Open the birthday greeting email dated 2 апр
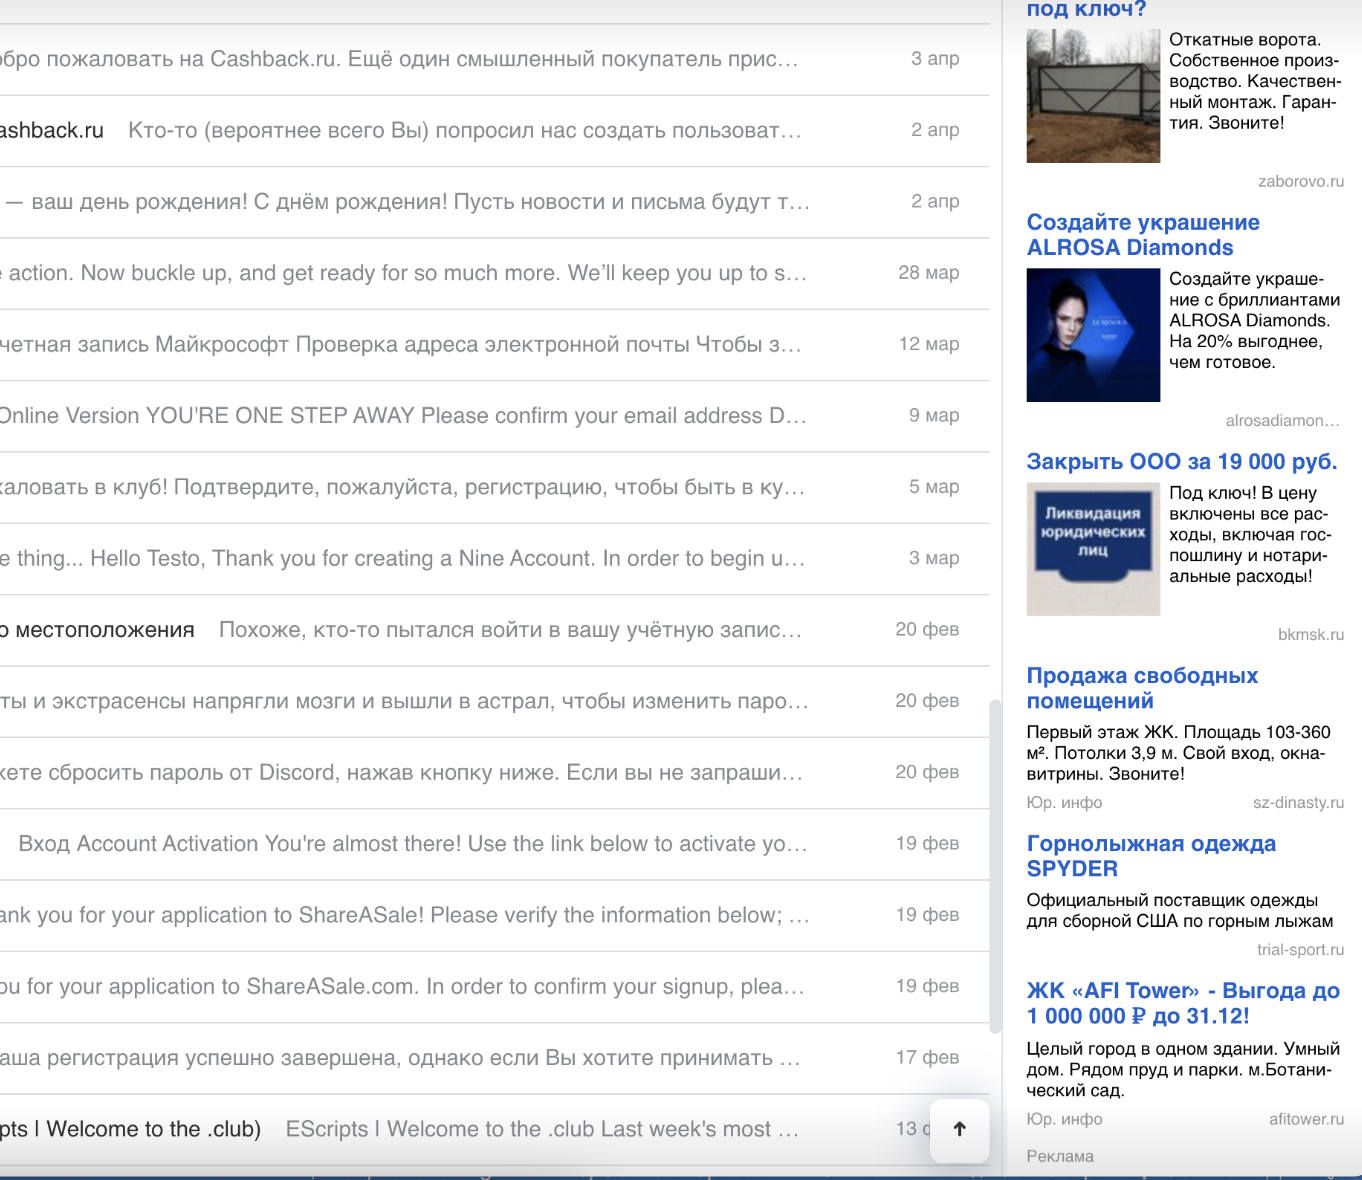Viewport: 1362px width, 1180px height. pos(450,202)
